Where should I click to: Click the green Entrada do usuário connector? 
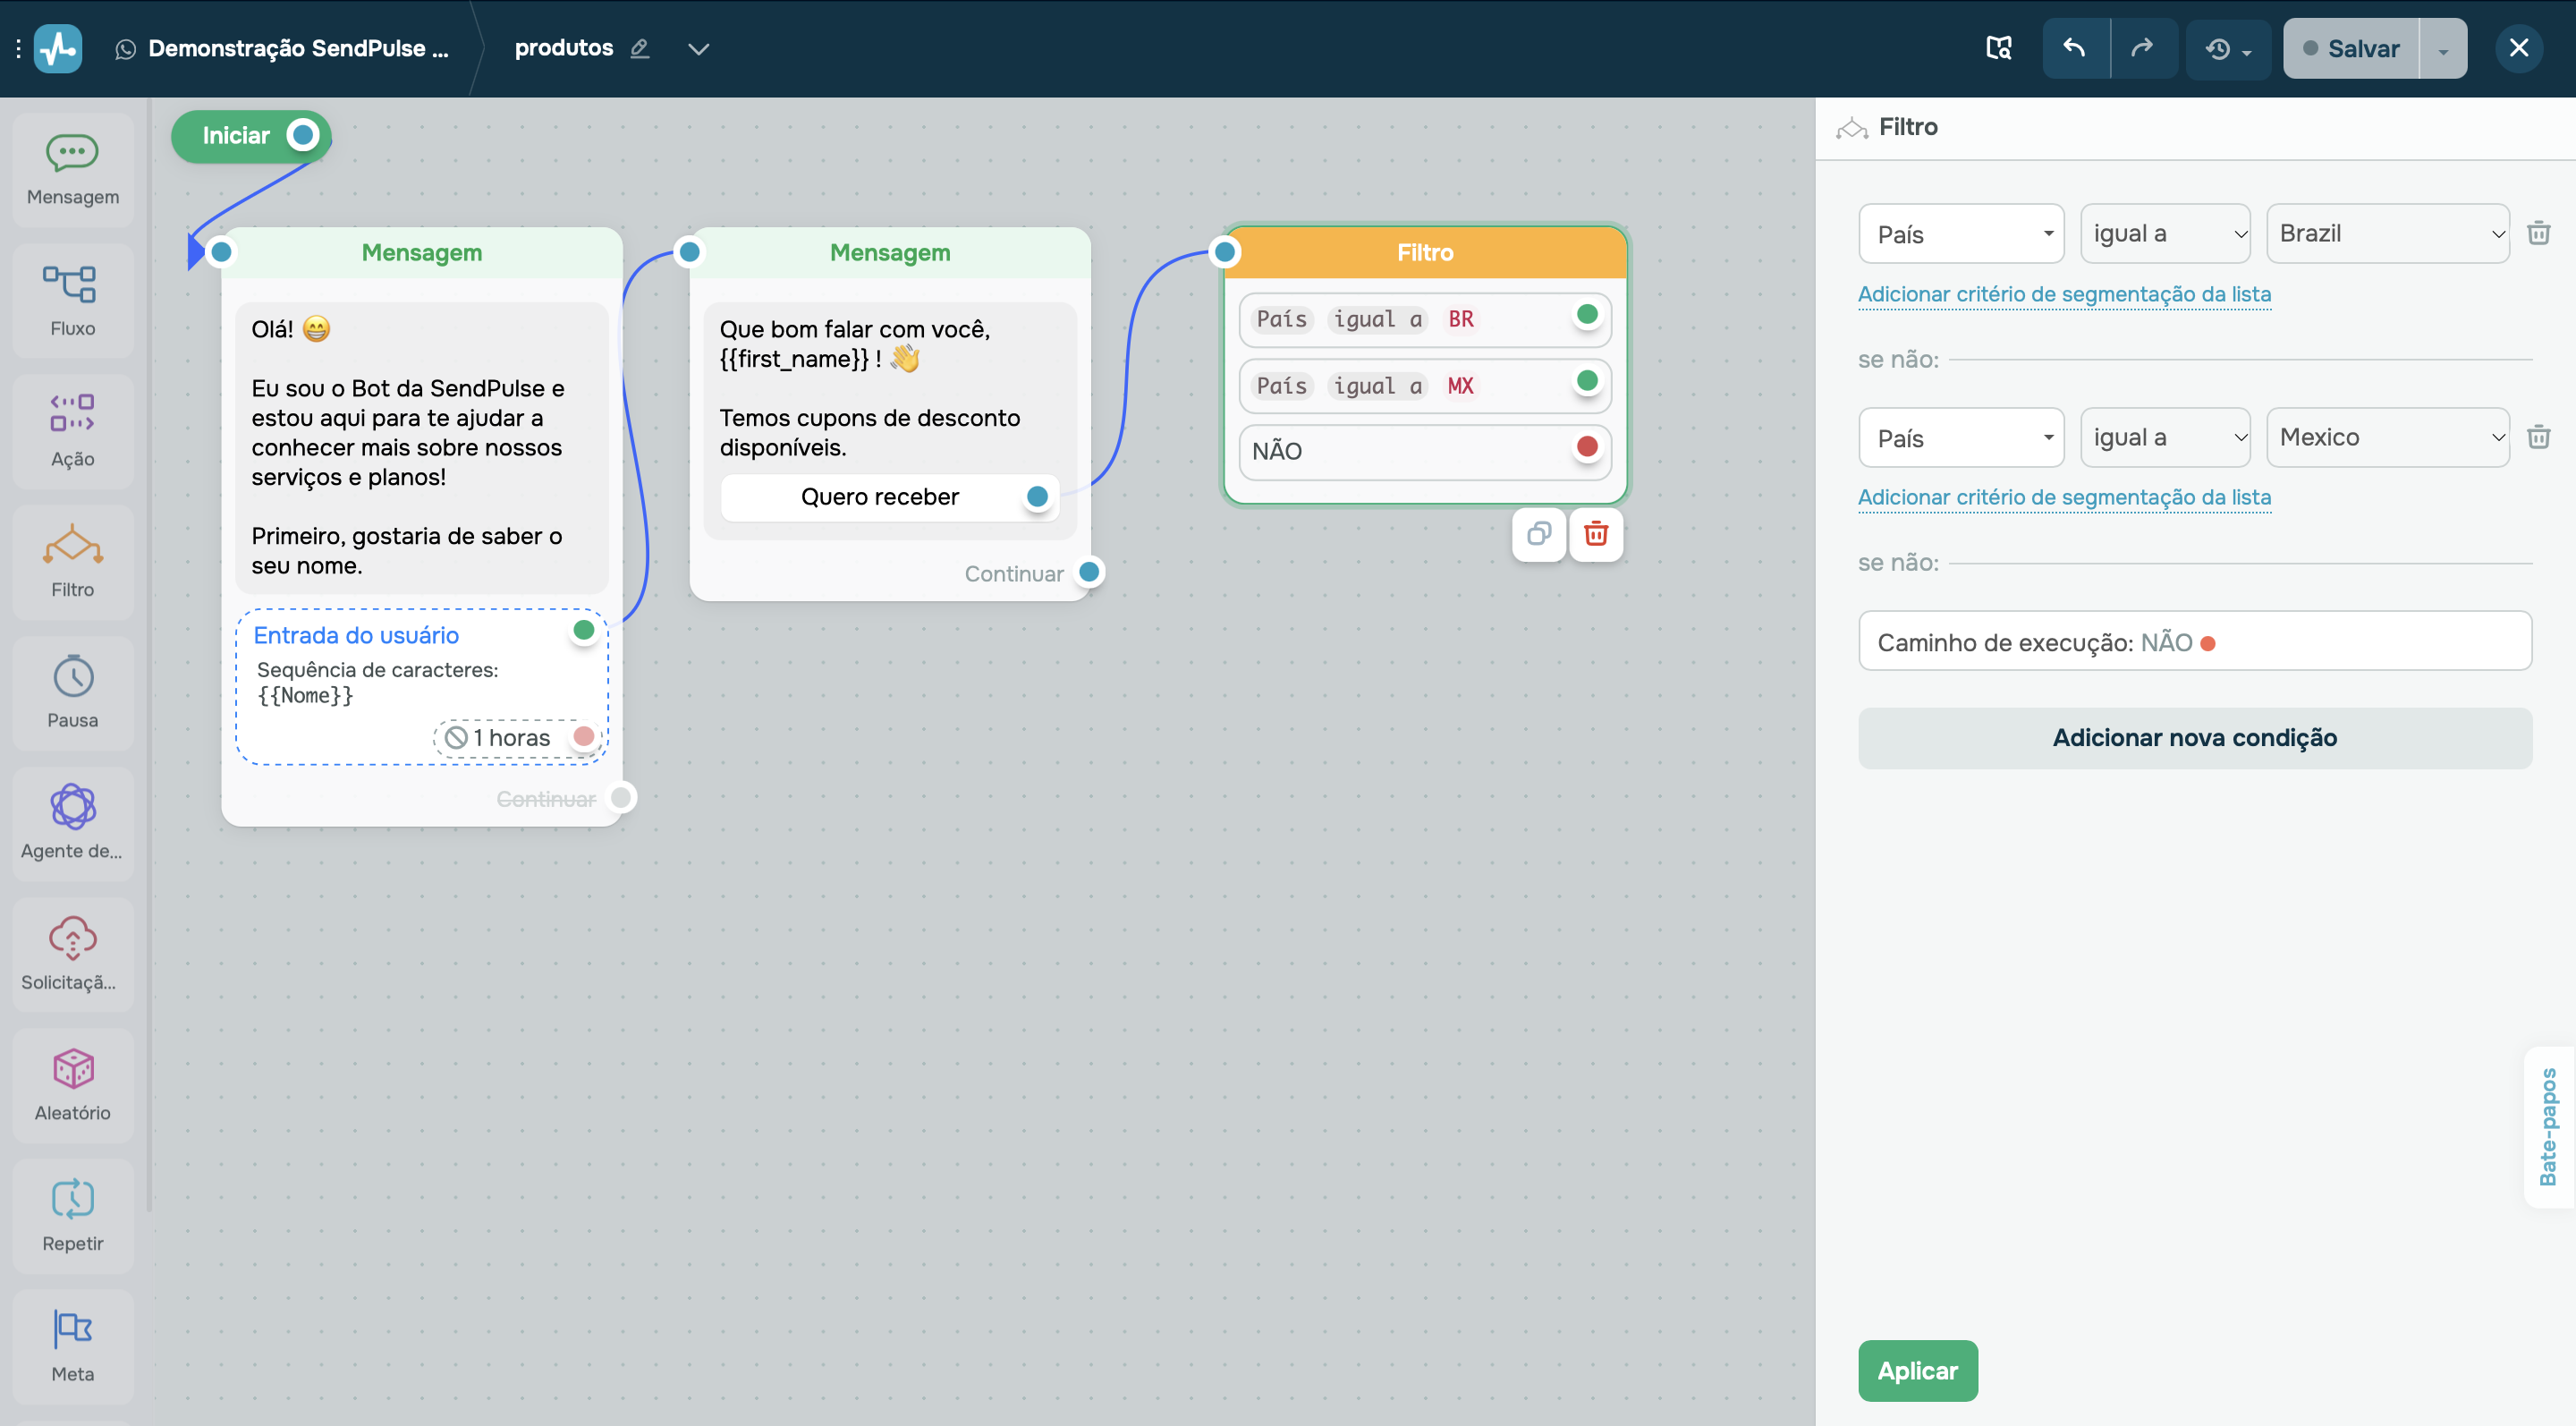point(584,631)
